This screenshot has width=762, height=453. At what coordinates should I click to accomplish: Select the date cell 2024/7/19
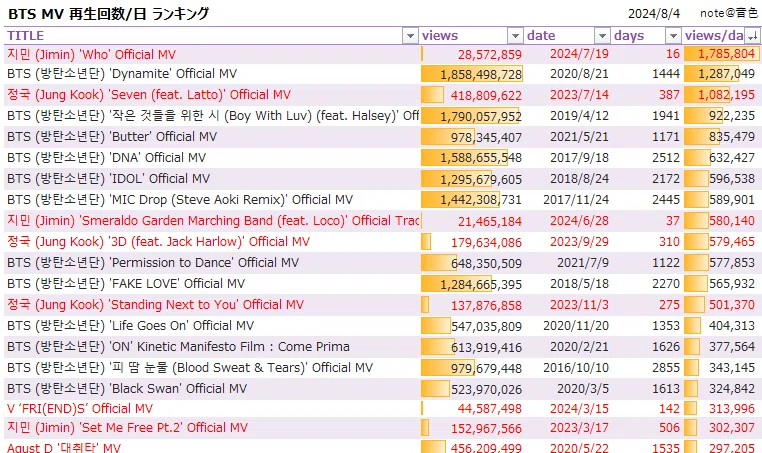[579, 54]
